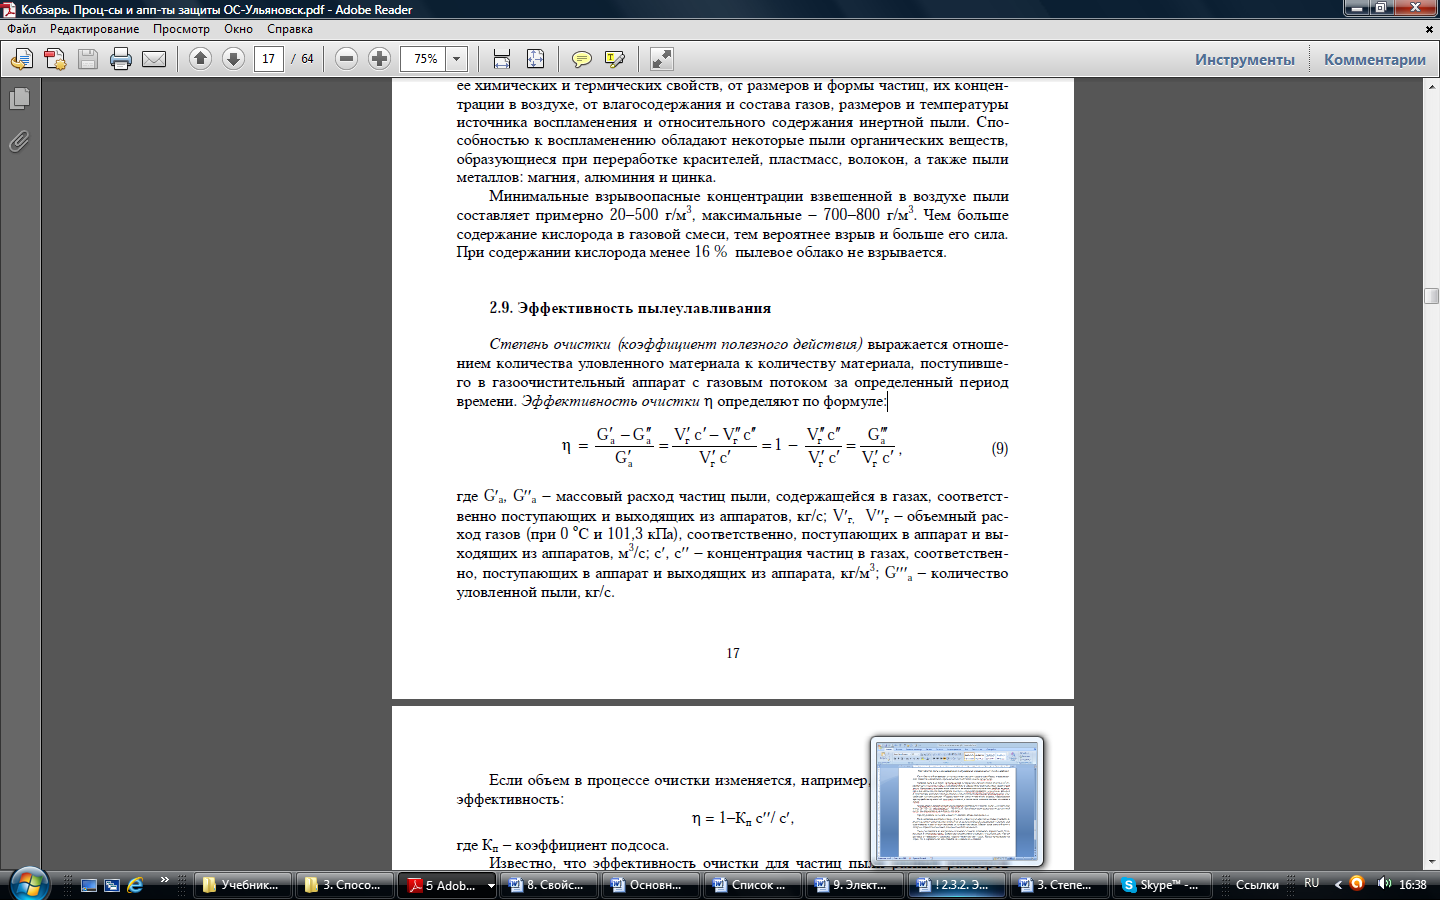Switch to the 8. Свойс... Word document
This screenshot has height=900, width=1440.
pos(549,885)
